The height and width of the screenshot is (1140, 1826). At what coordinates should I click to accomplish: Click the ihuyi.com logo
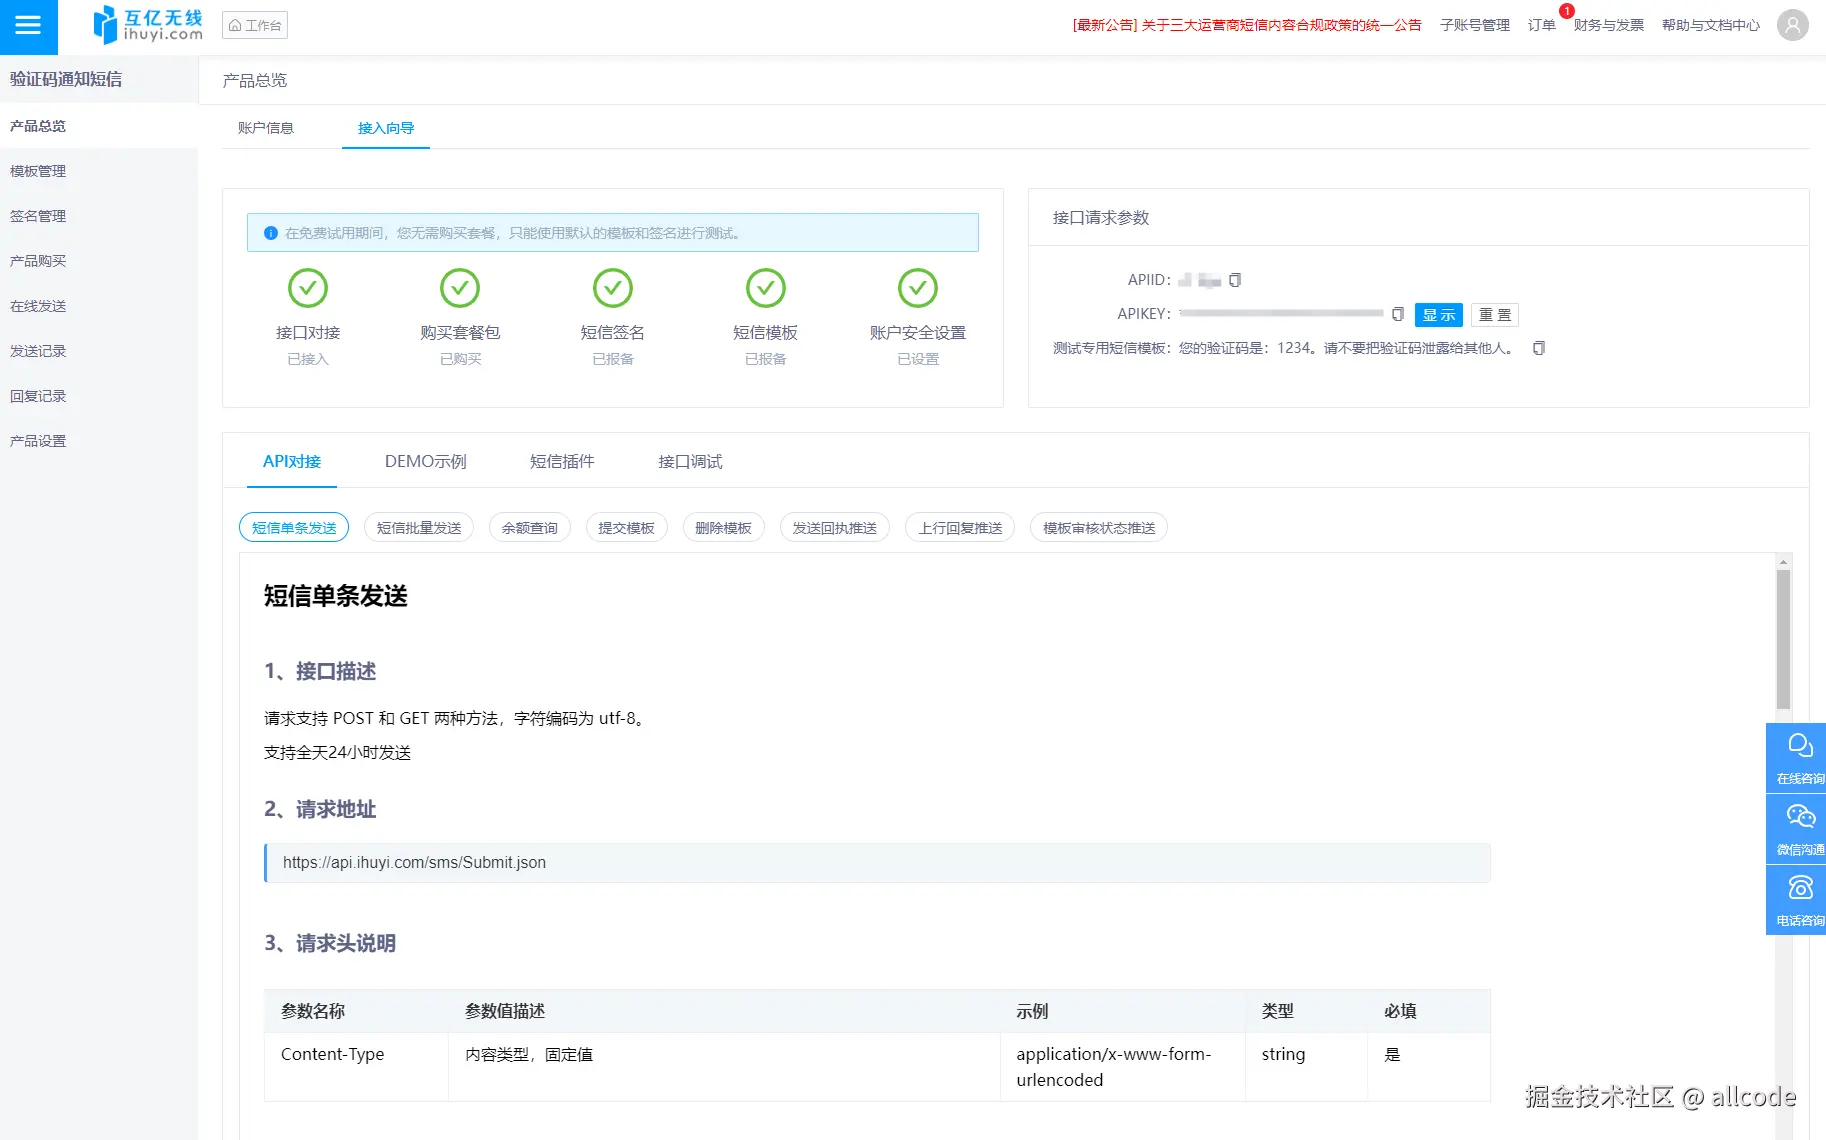pos(148,25)
